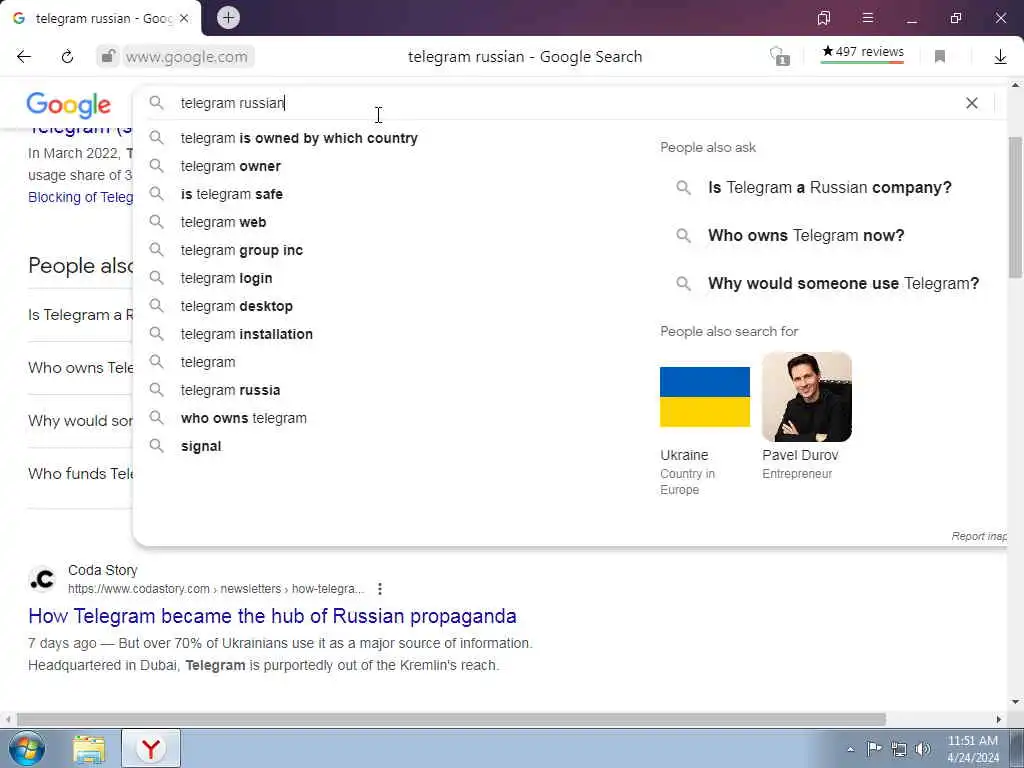Image resolution: width=1024 pixels, height=768 pixels.
Task: Choose suggestion telegram owner
Action: tap(231, 167)
